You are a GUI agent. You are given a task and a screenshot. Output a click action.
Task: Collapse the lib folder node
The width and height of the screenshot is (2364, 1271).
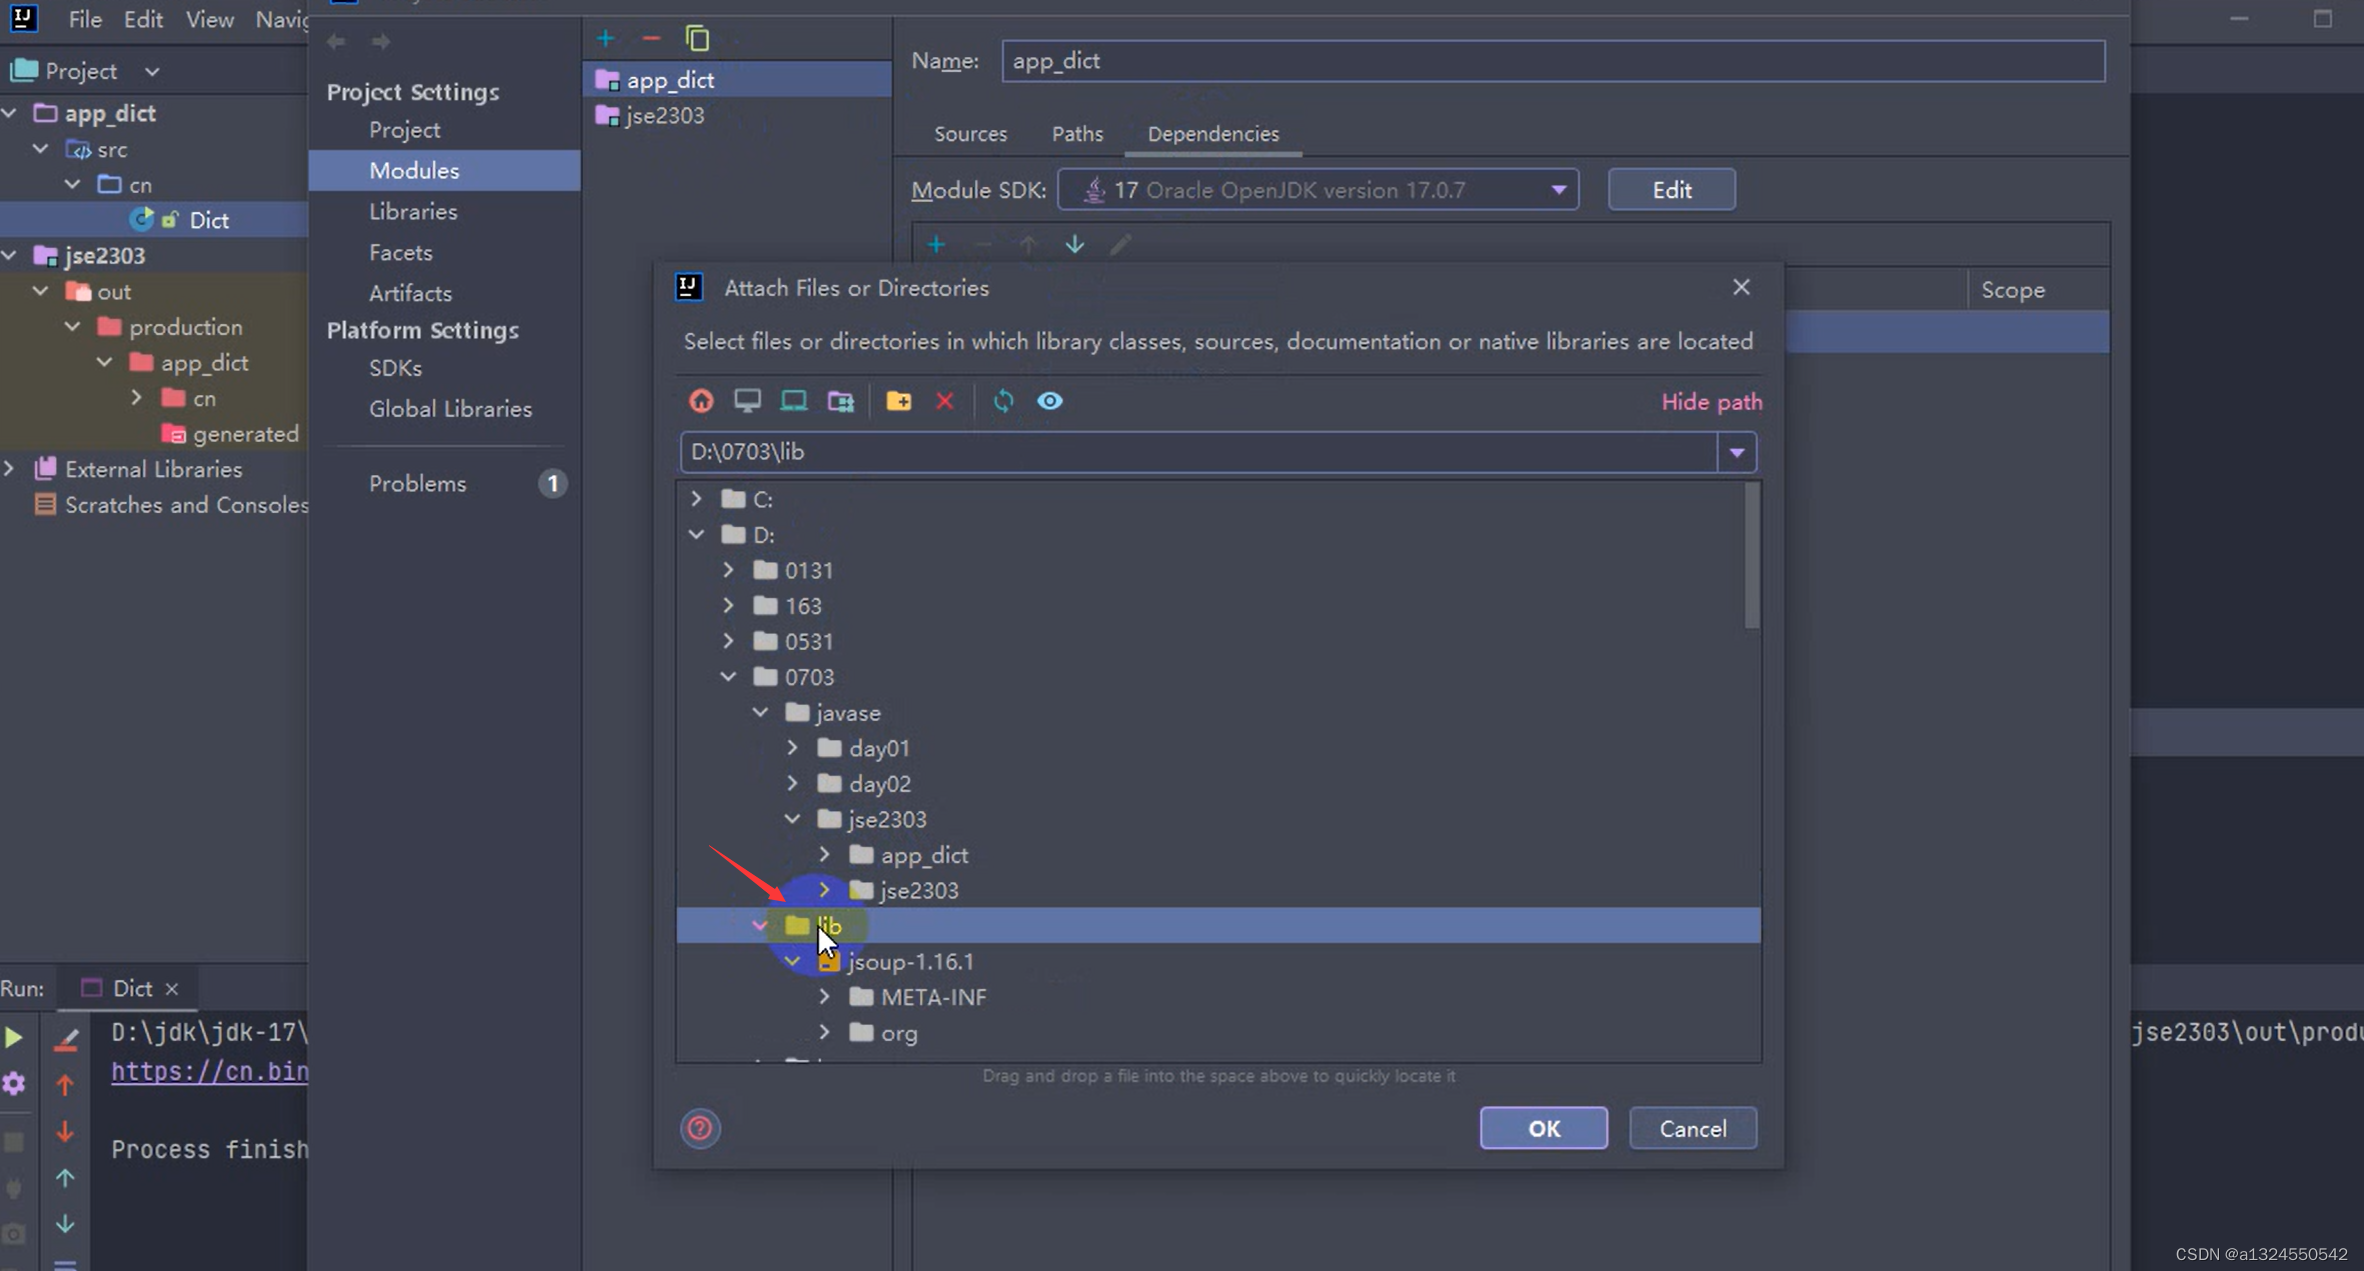click(x=760, y=926)
